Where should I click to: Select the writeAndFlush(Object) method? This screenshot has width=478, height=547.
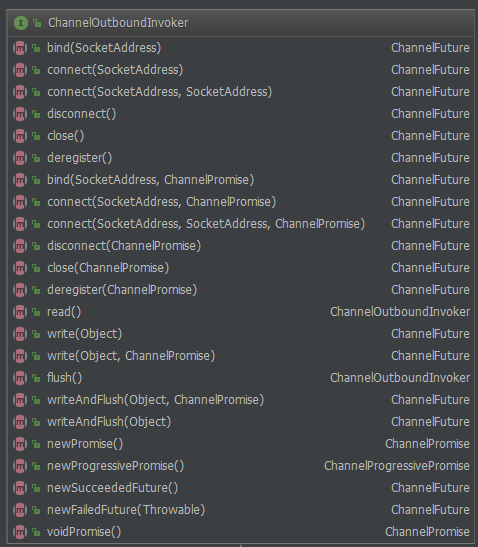pos(109,422)
